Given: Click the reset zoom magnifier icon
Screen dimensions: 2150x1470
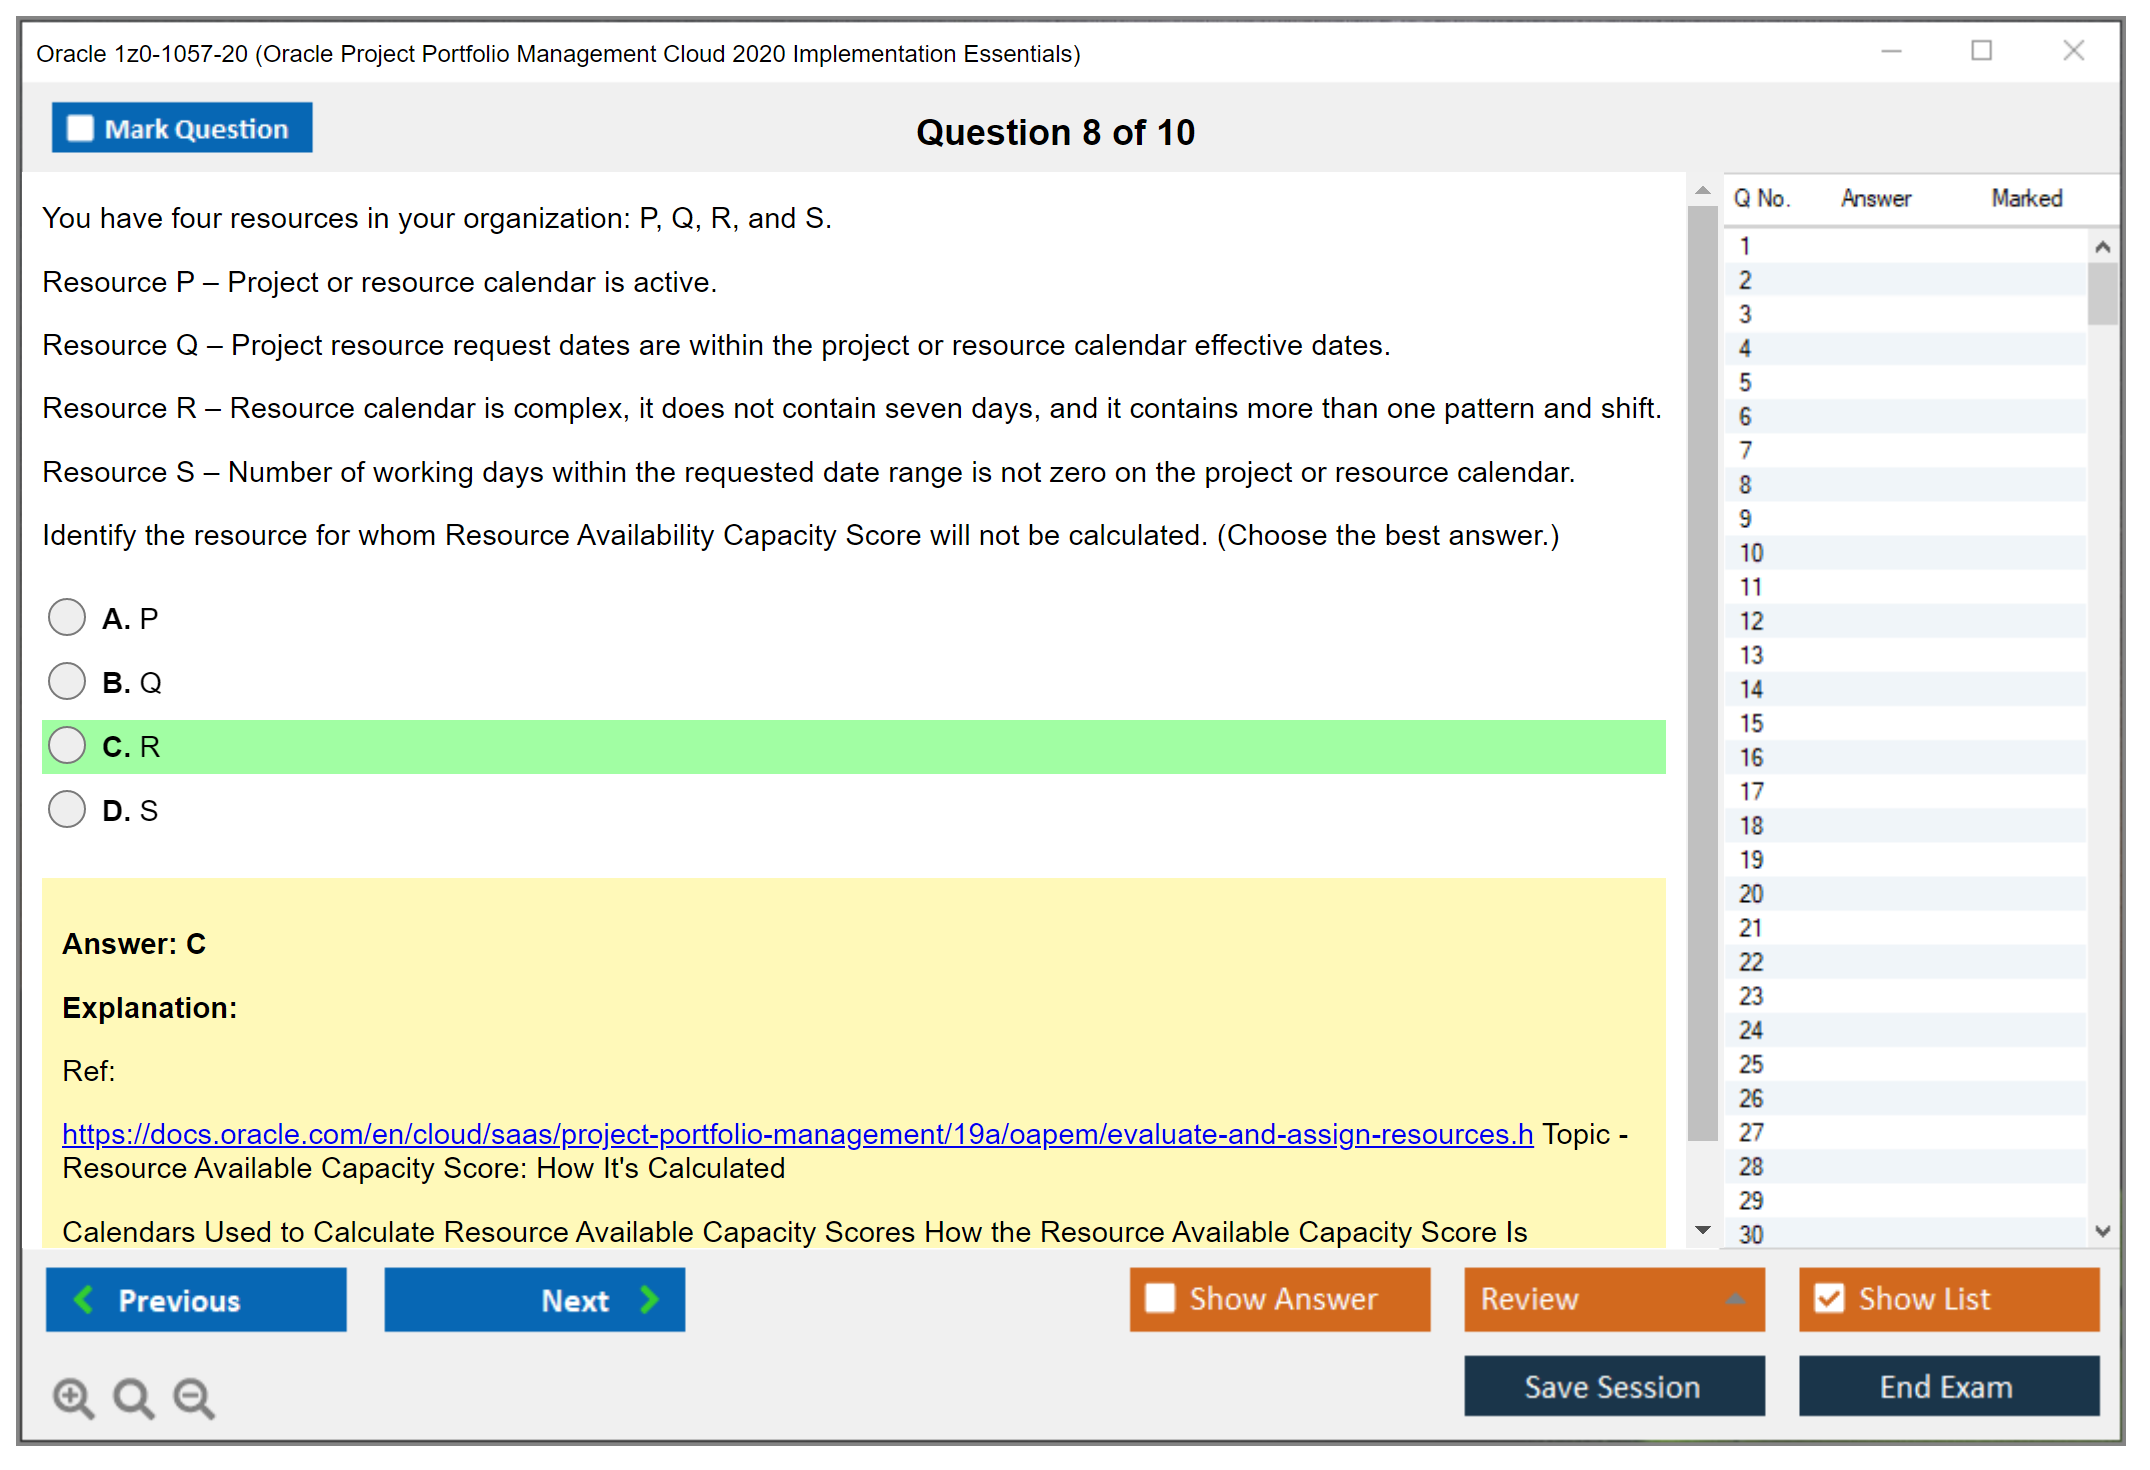Looking at the screenshot, I should (133, 1398).
